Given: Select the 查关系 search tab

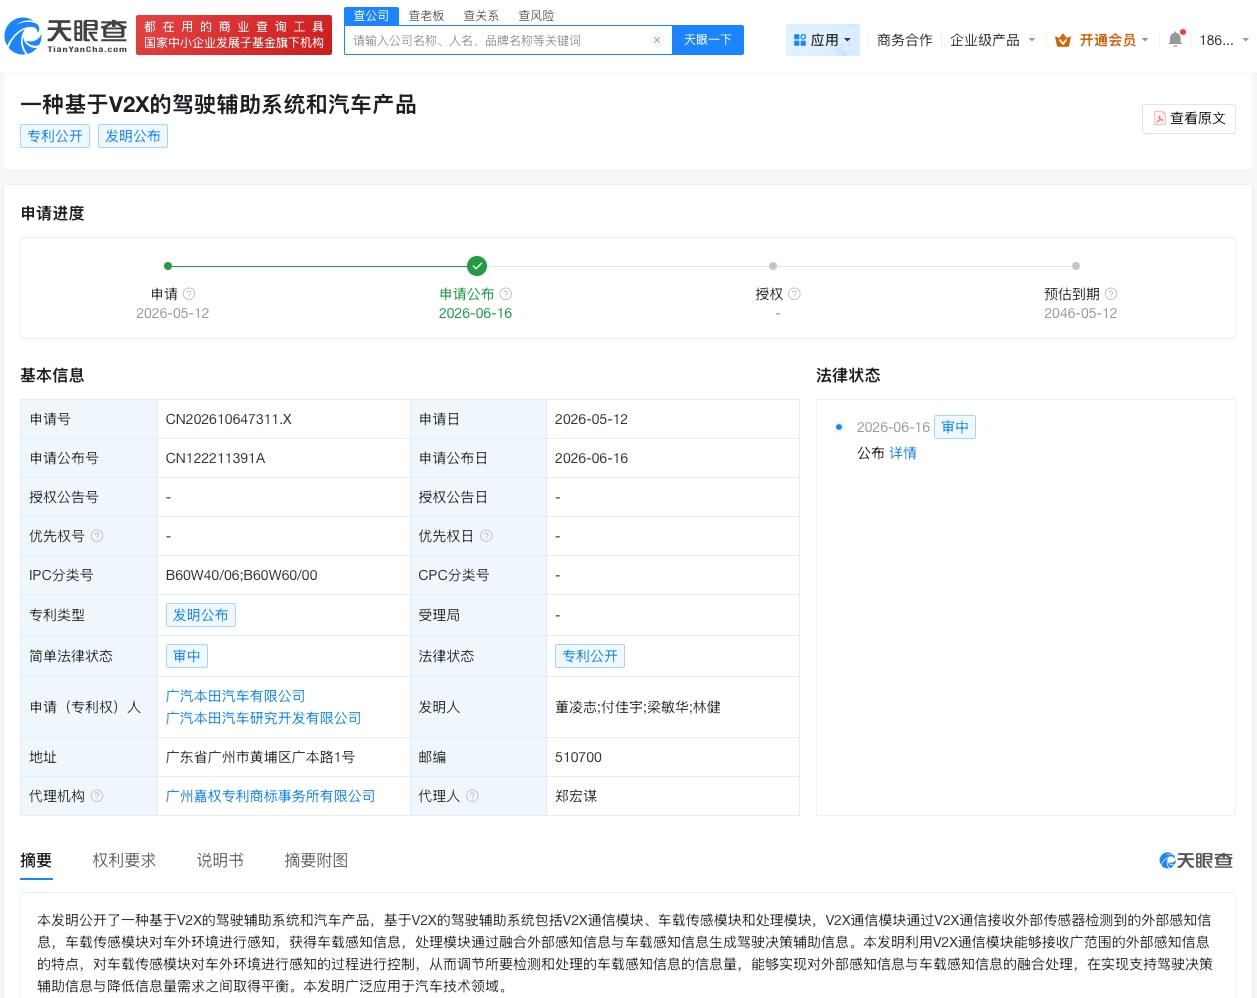Looking at the screenshot, I should pyautogui.click(x=481, y=16).
